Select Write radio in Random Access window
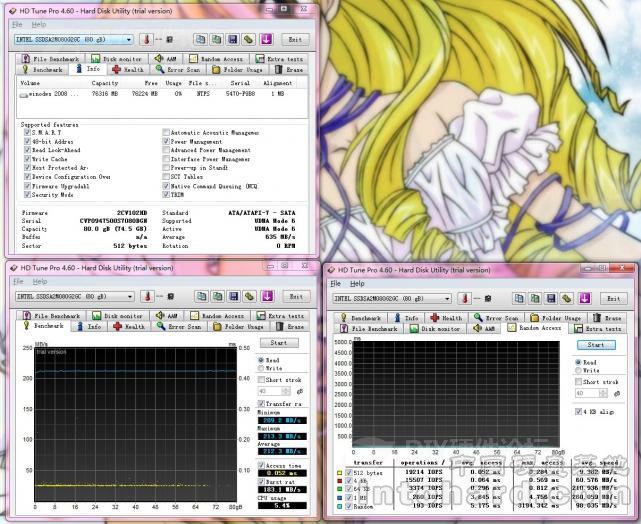Screen dimensions: 641x524 click(x=578, y=370)
